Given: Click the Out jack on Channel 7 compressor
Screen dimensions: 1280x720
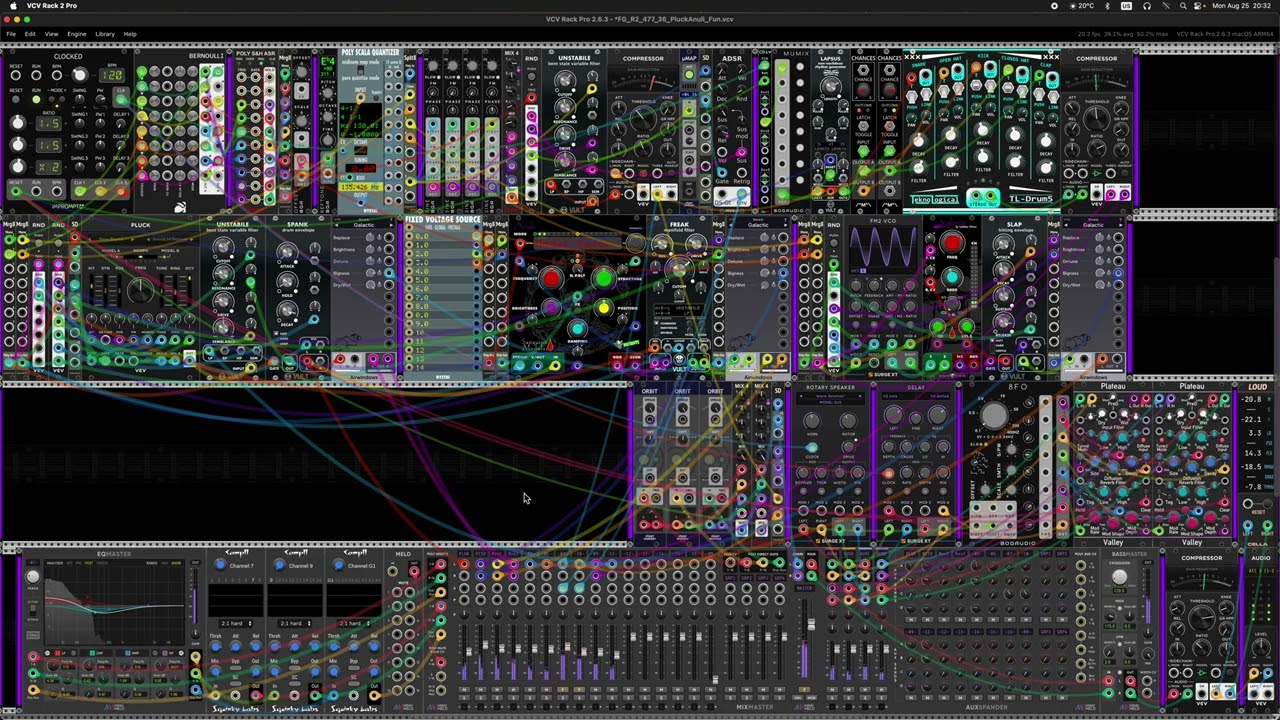Looking at the screenshot, I should tap(255, 696).
